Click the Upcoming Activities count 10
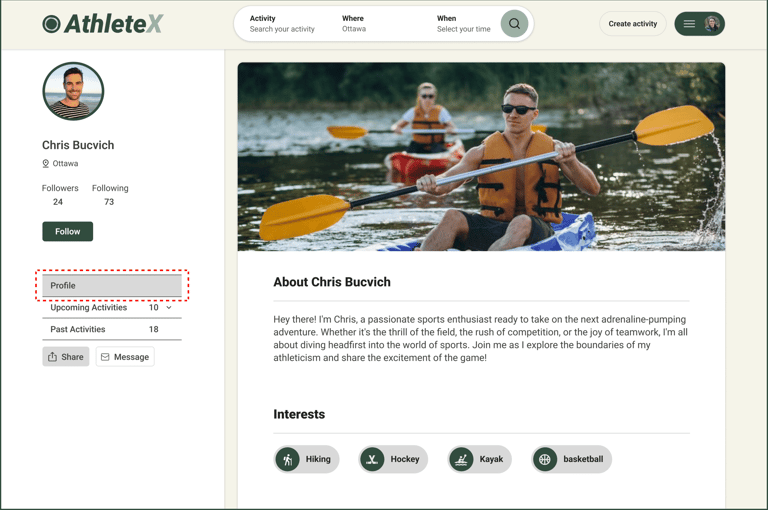The image size is (768, 510). pyautogui.click(x=153, y=308)
